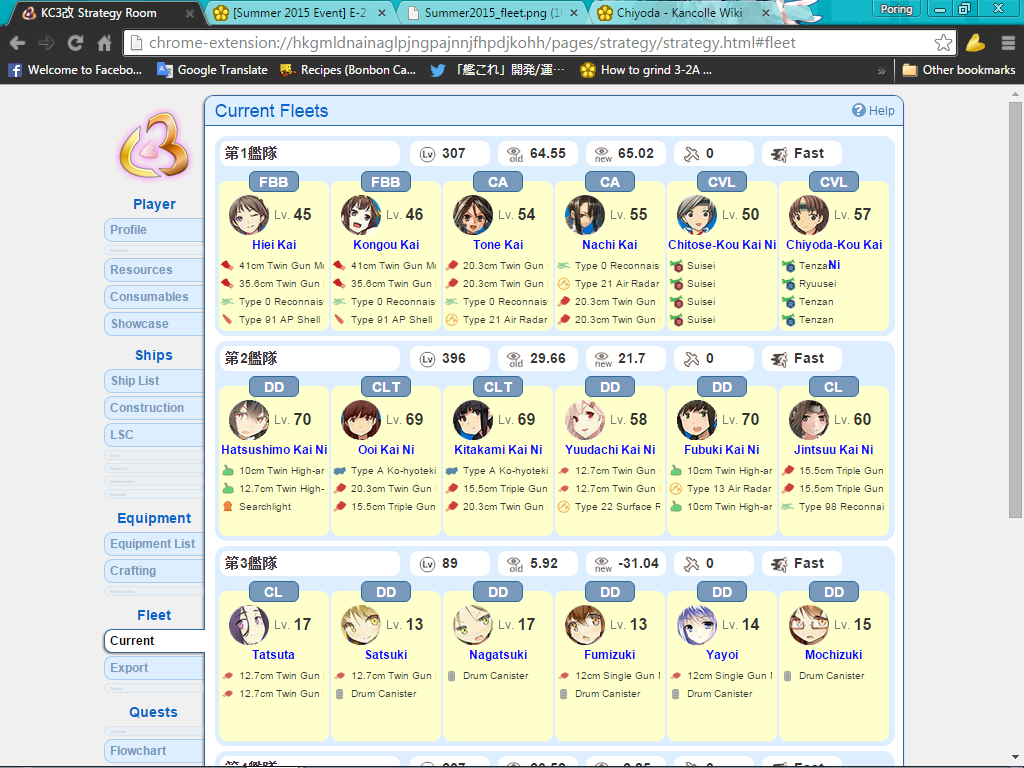1024x768 pixels.
Task: Click the Jintsuu Kai Ni ship name link
Action: [x=834, y=450]
